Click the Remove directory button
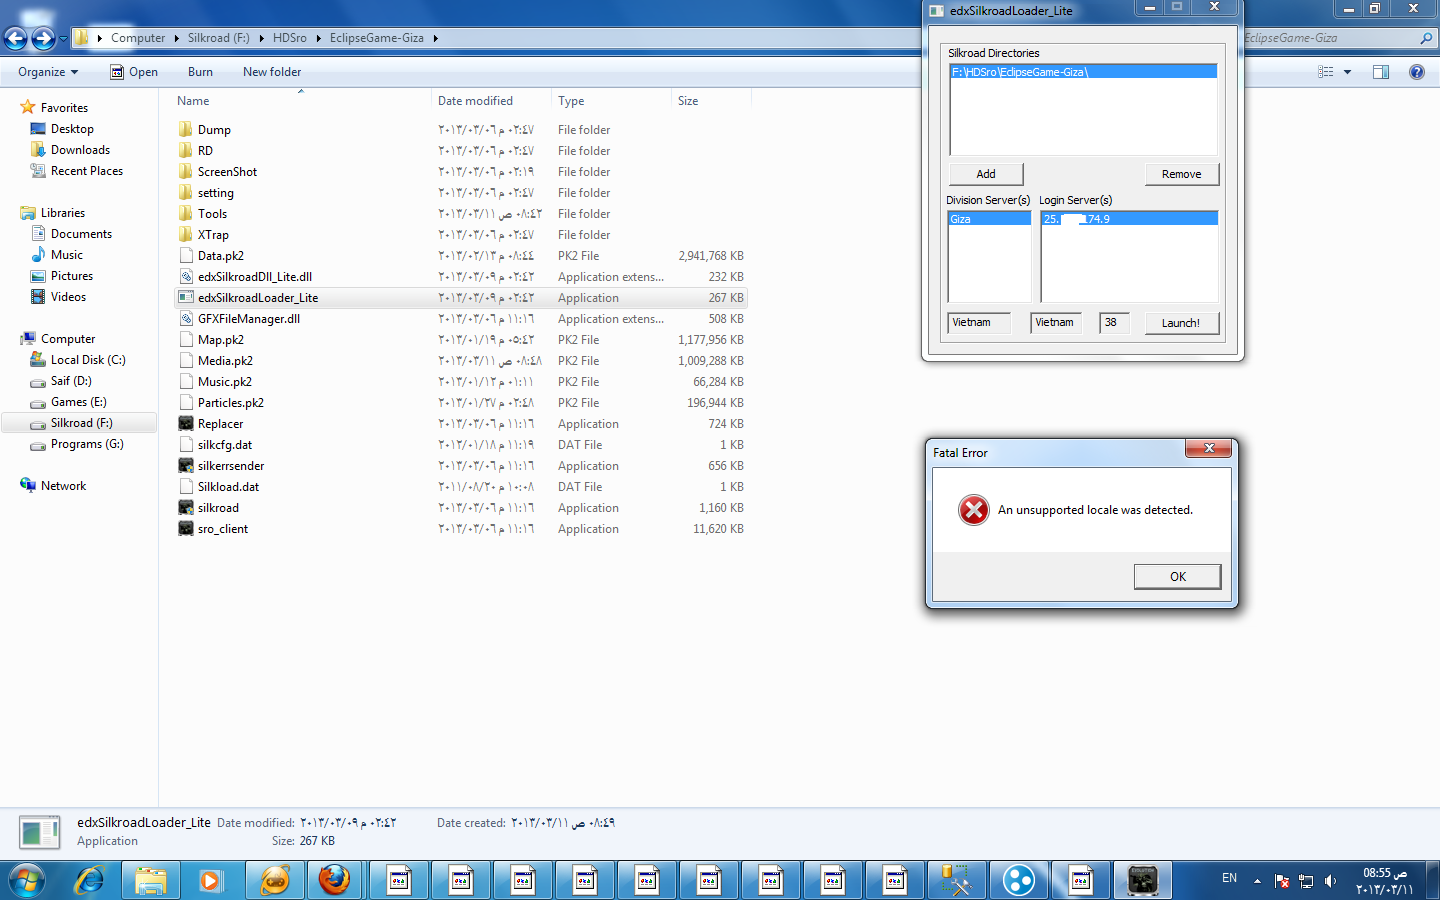The height and width of the screenshot is (900, 1440). point(1181,174)
